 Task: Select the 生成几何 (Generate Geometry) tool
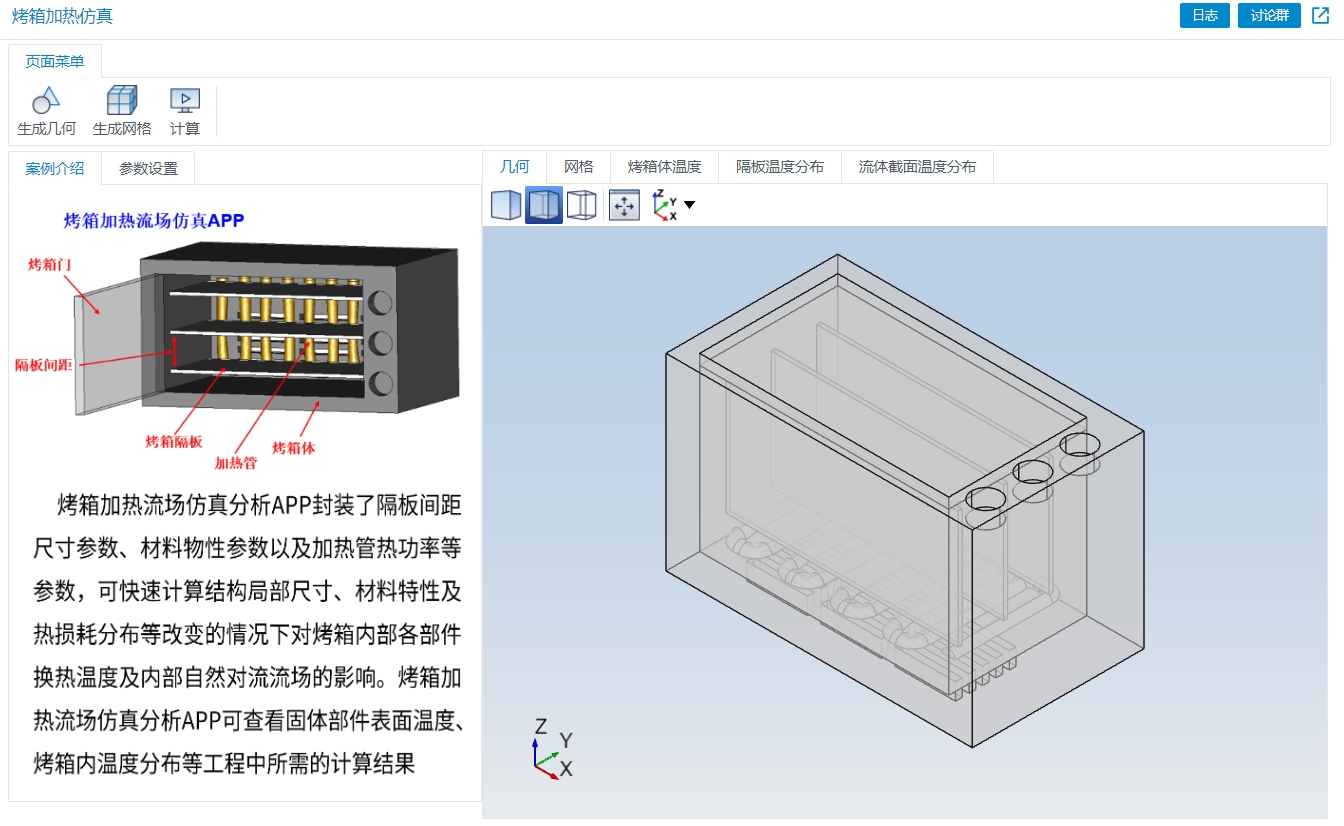(x=45, y=110)
